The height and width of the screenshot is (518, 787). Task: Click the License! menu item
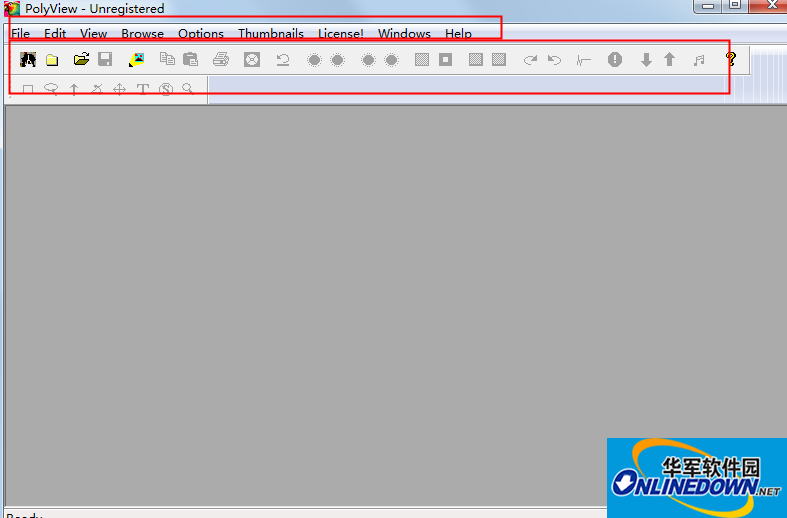click(340, 34)
